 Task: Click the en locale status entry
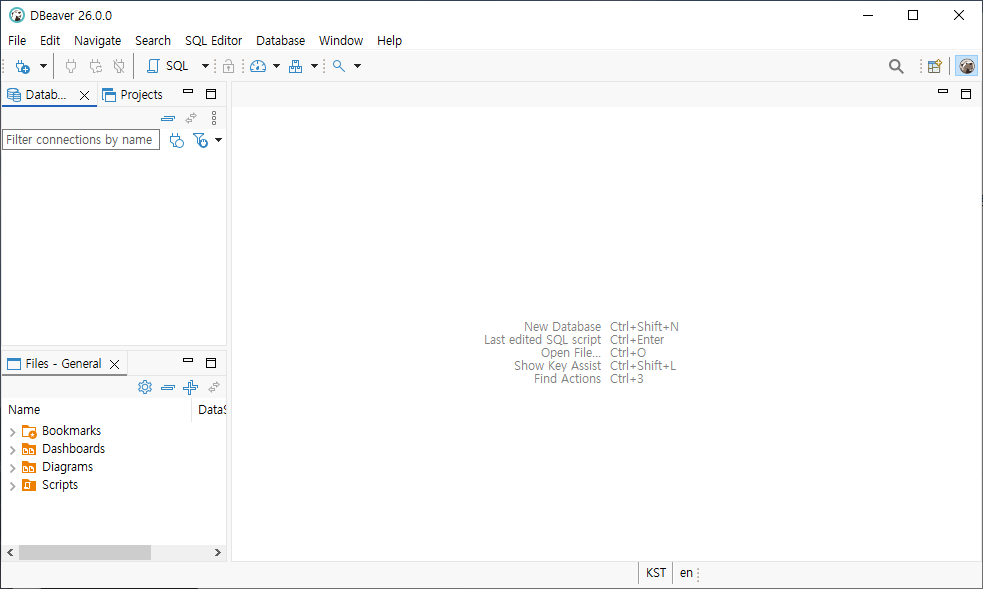click(x=686, y=573)
